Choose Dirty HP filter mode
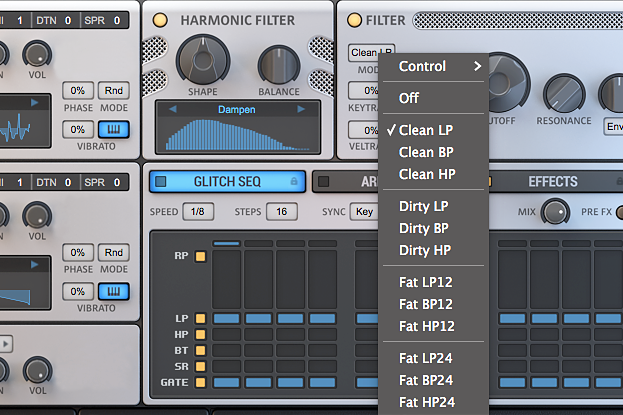The height and width of the screenshot is (415, 623). [433, 250]
